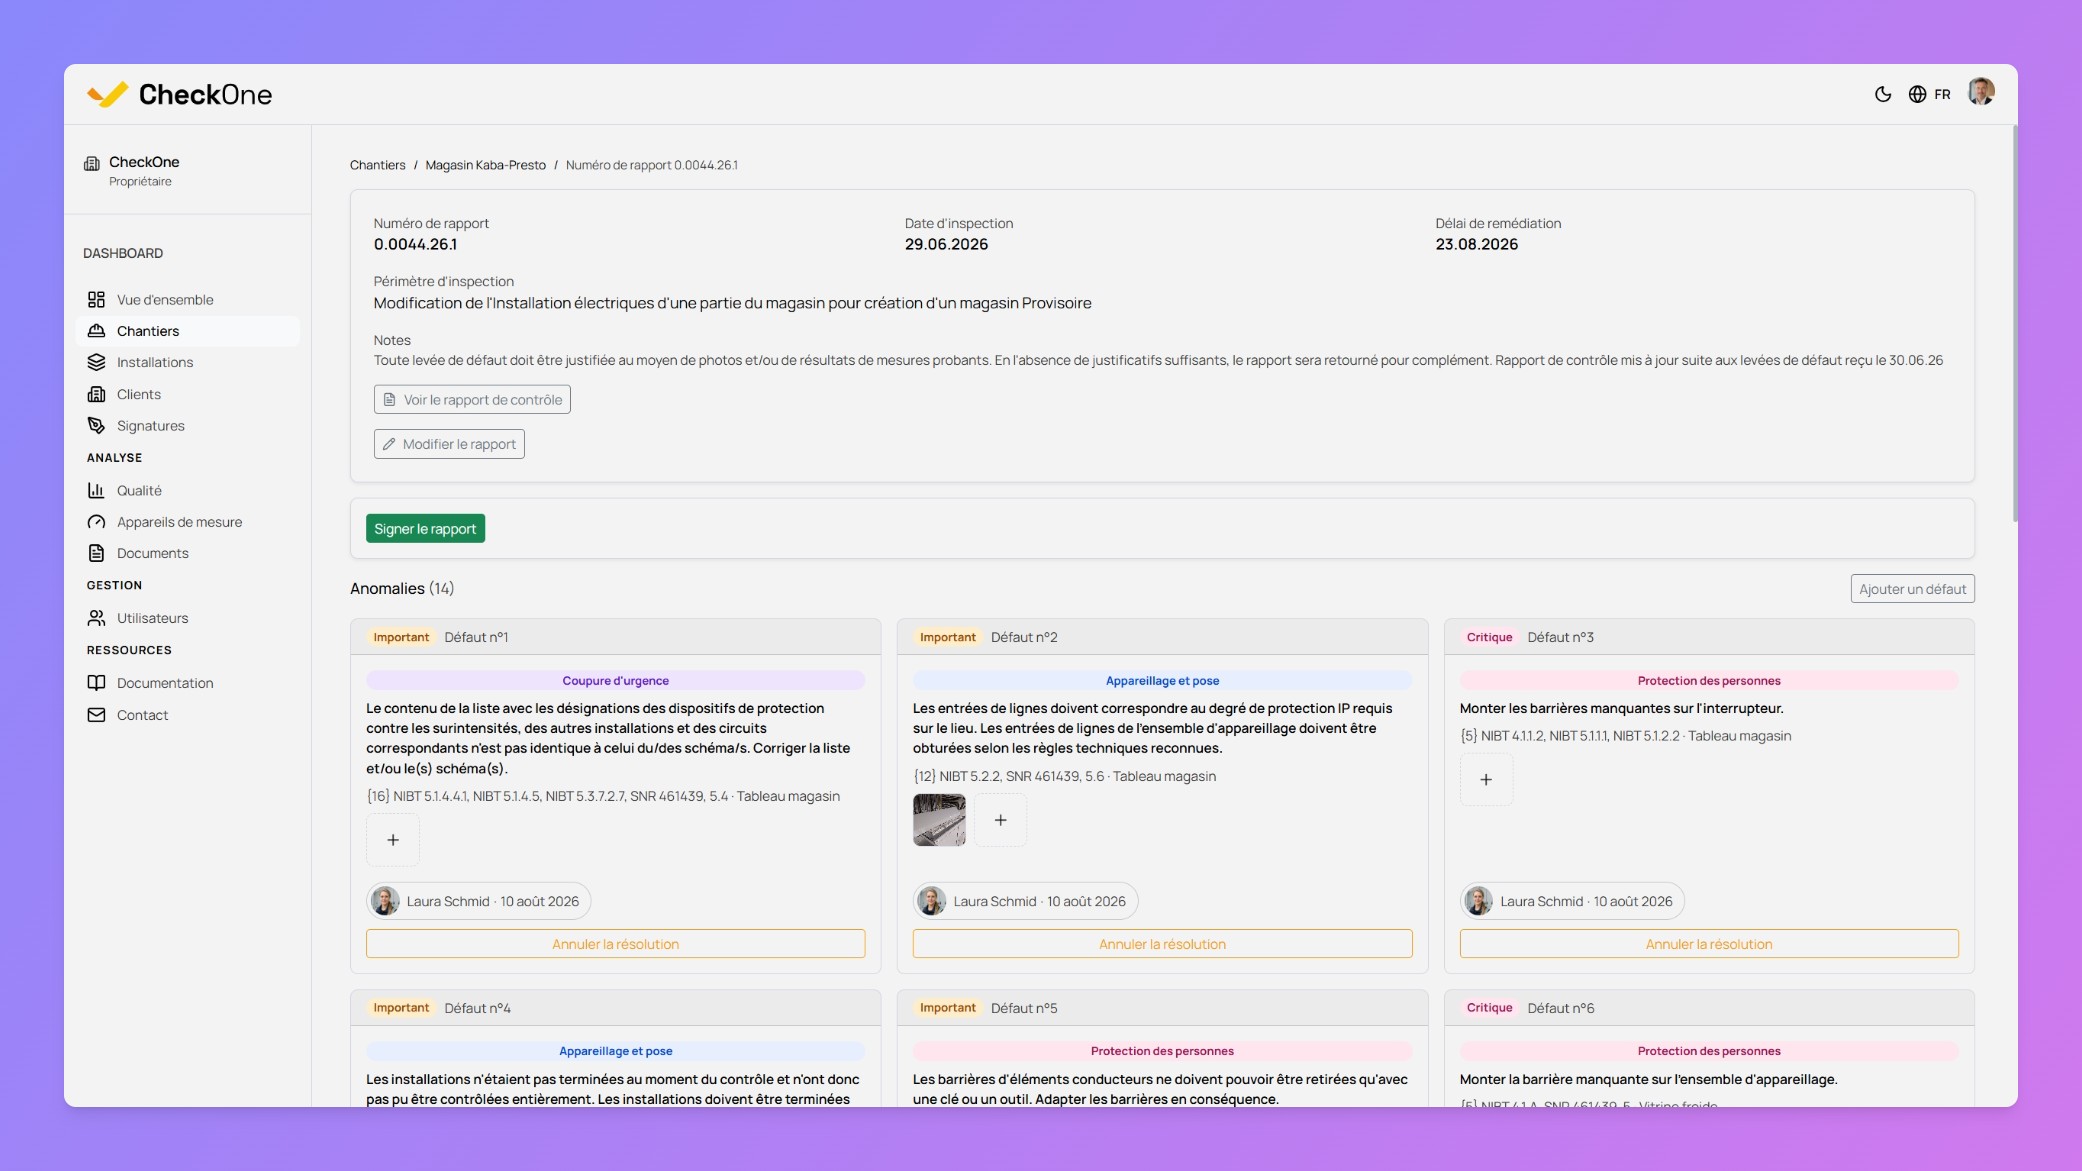This screenshot has height=1171, width=2082.
Task: Click the Vue d'ensemble grid icon
Action: (96, 300)
